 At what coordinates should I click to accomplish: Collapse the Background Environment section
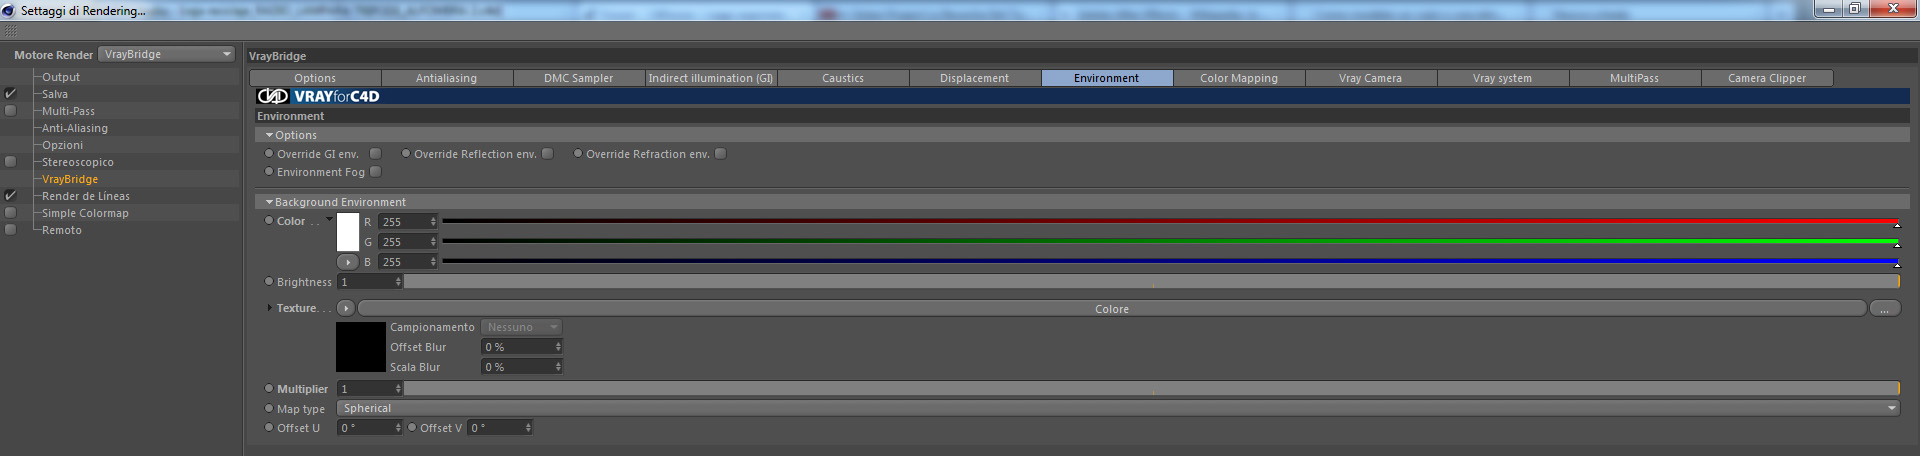coord(269,202)
